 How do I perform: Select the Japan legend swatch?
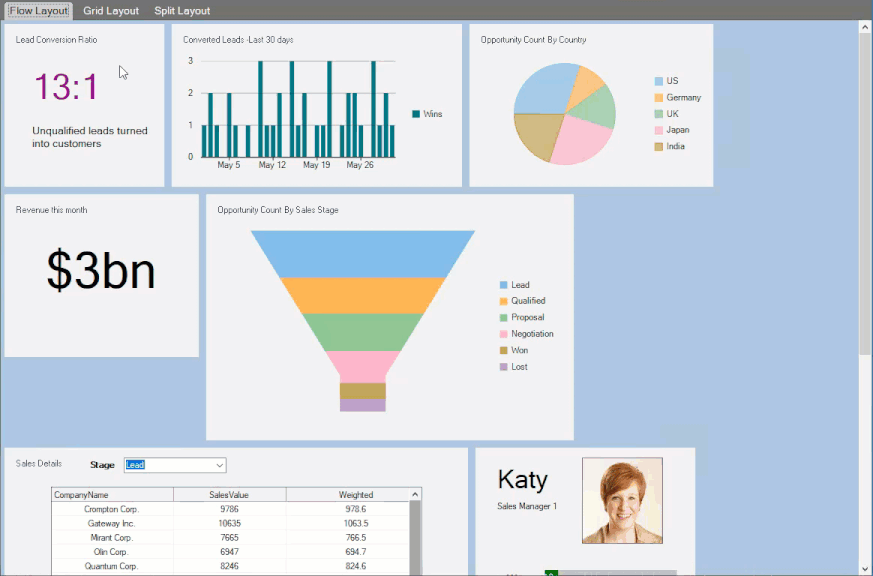tap(659, 130)
